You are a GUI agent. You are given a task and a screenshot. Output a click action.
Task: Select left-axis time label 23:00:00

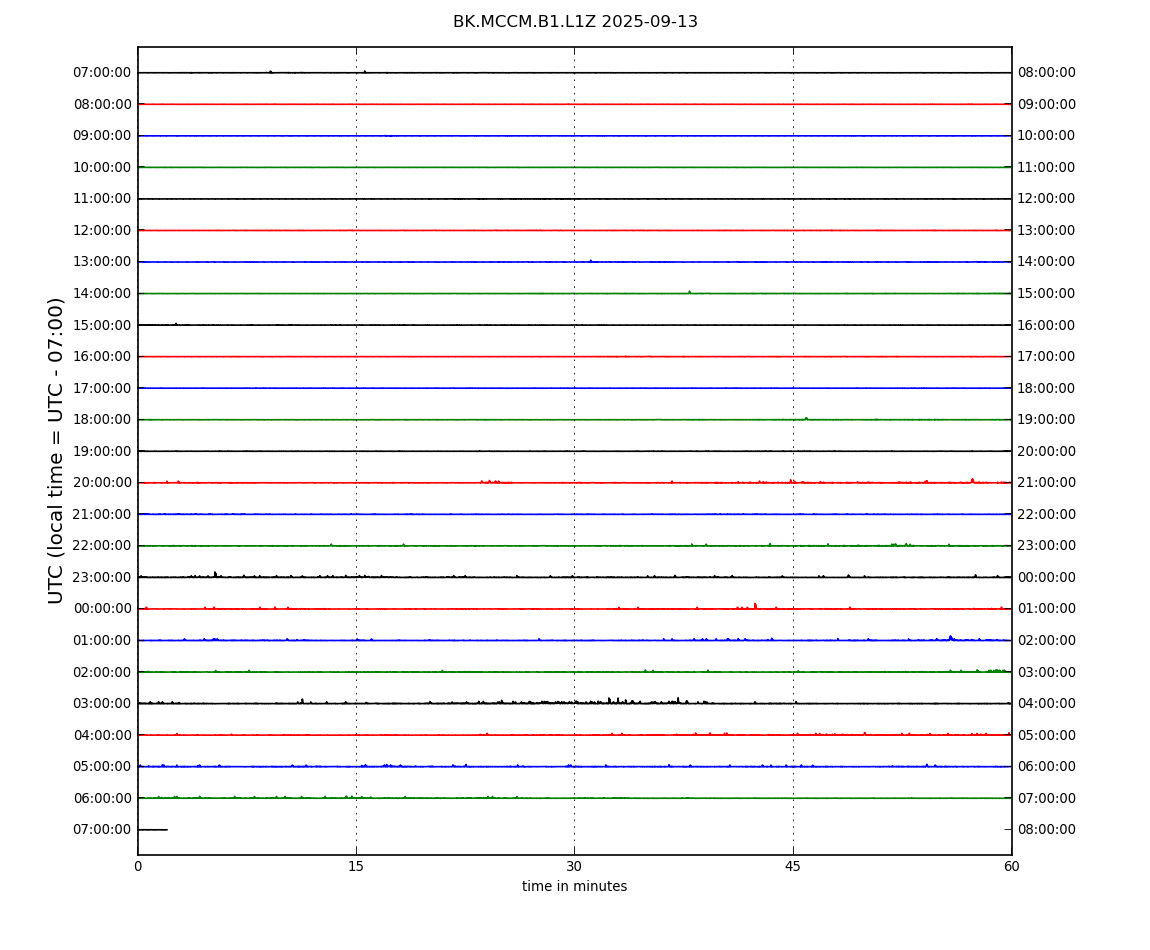click(x=103, y=577)
